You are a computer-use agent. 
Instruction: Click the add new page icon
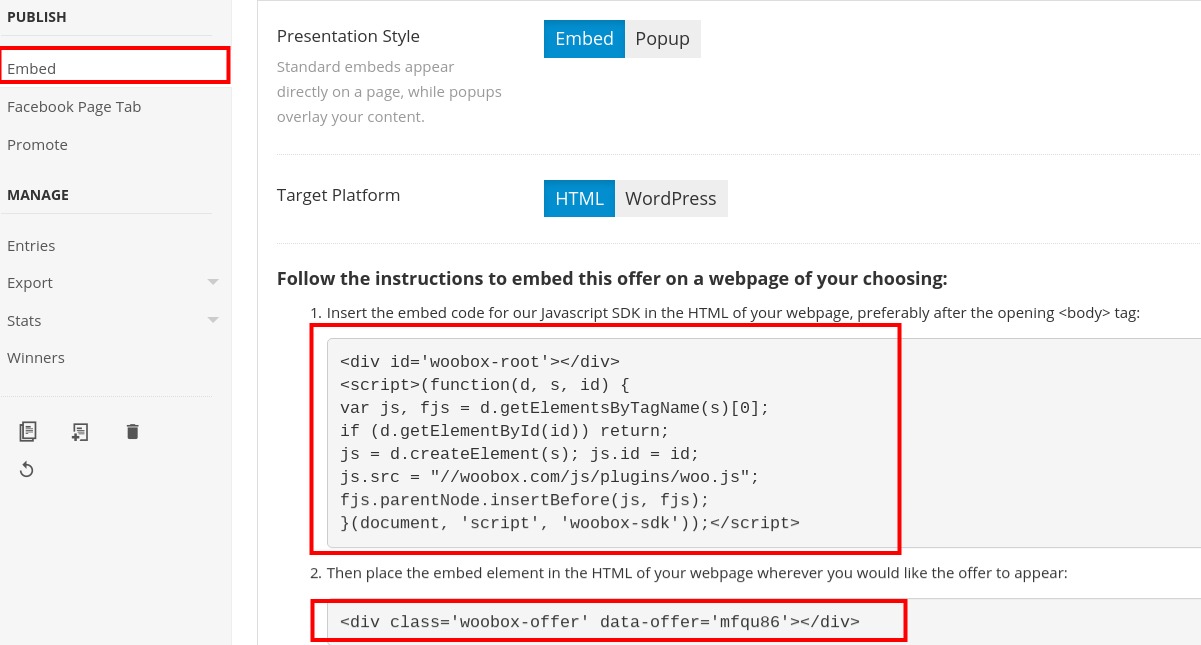[x=80, y=431]
